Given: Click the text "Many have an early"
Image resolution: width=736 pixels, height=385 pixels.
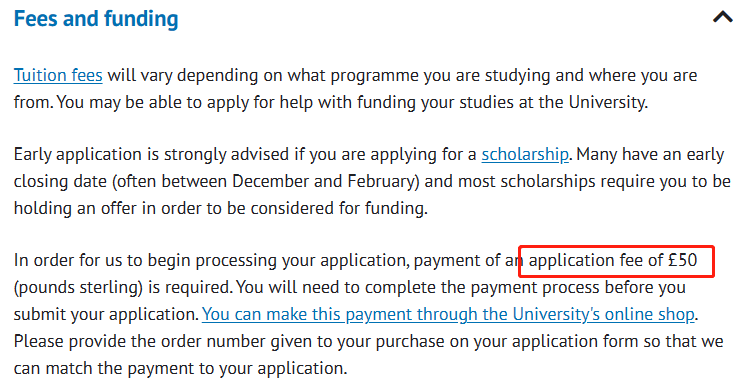Looking at the screenshot, I should 650,154.
